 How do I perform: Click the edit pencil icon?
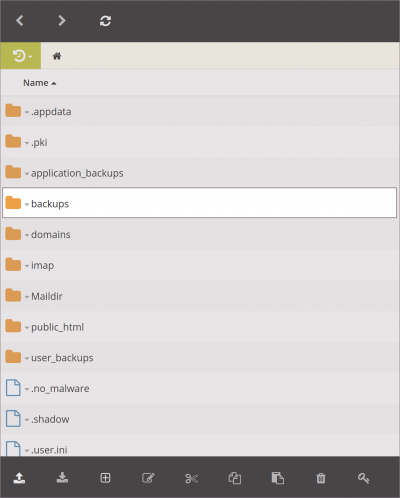(x=148, y=478)
